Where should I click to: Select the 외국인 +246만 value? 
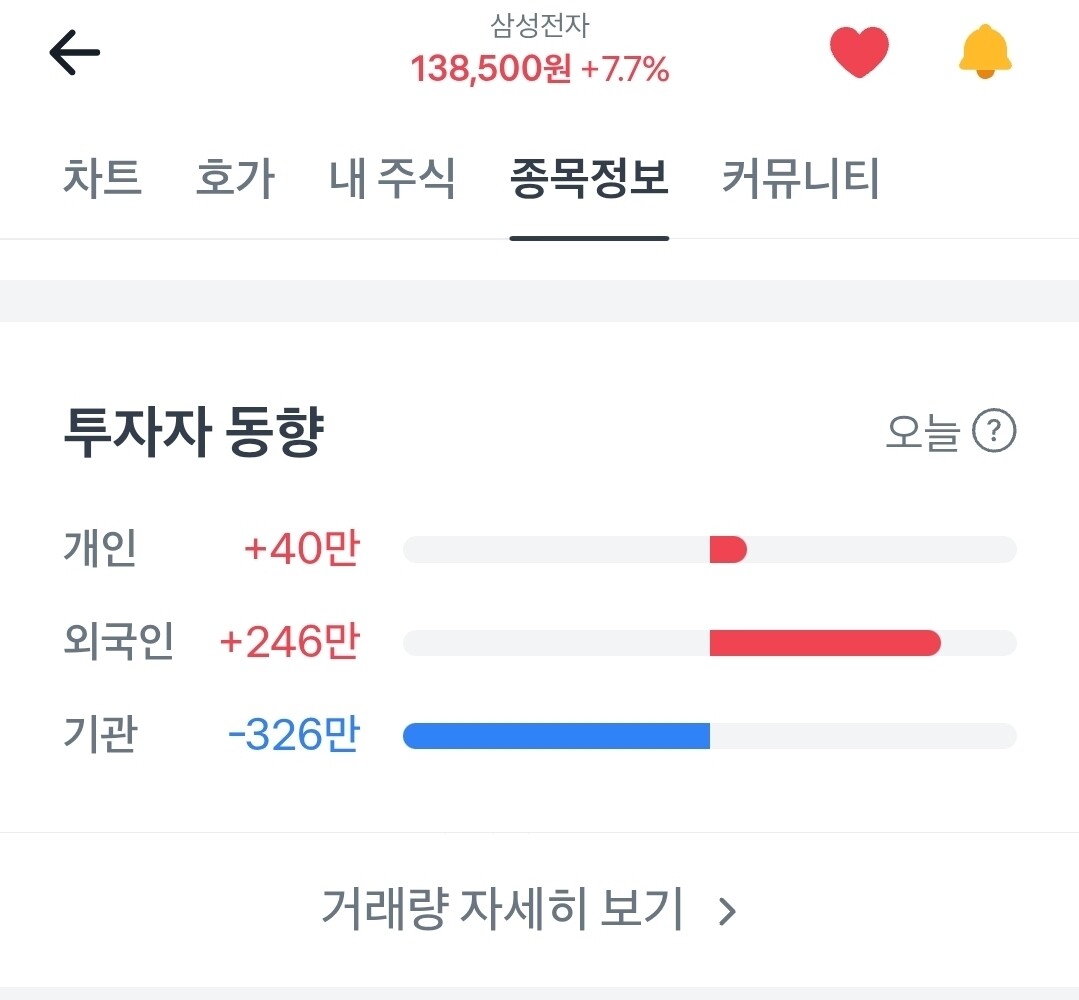tap(289, 641)
